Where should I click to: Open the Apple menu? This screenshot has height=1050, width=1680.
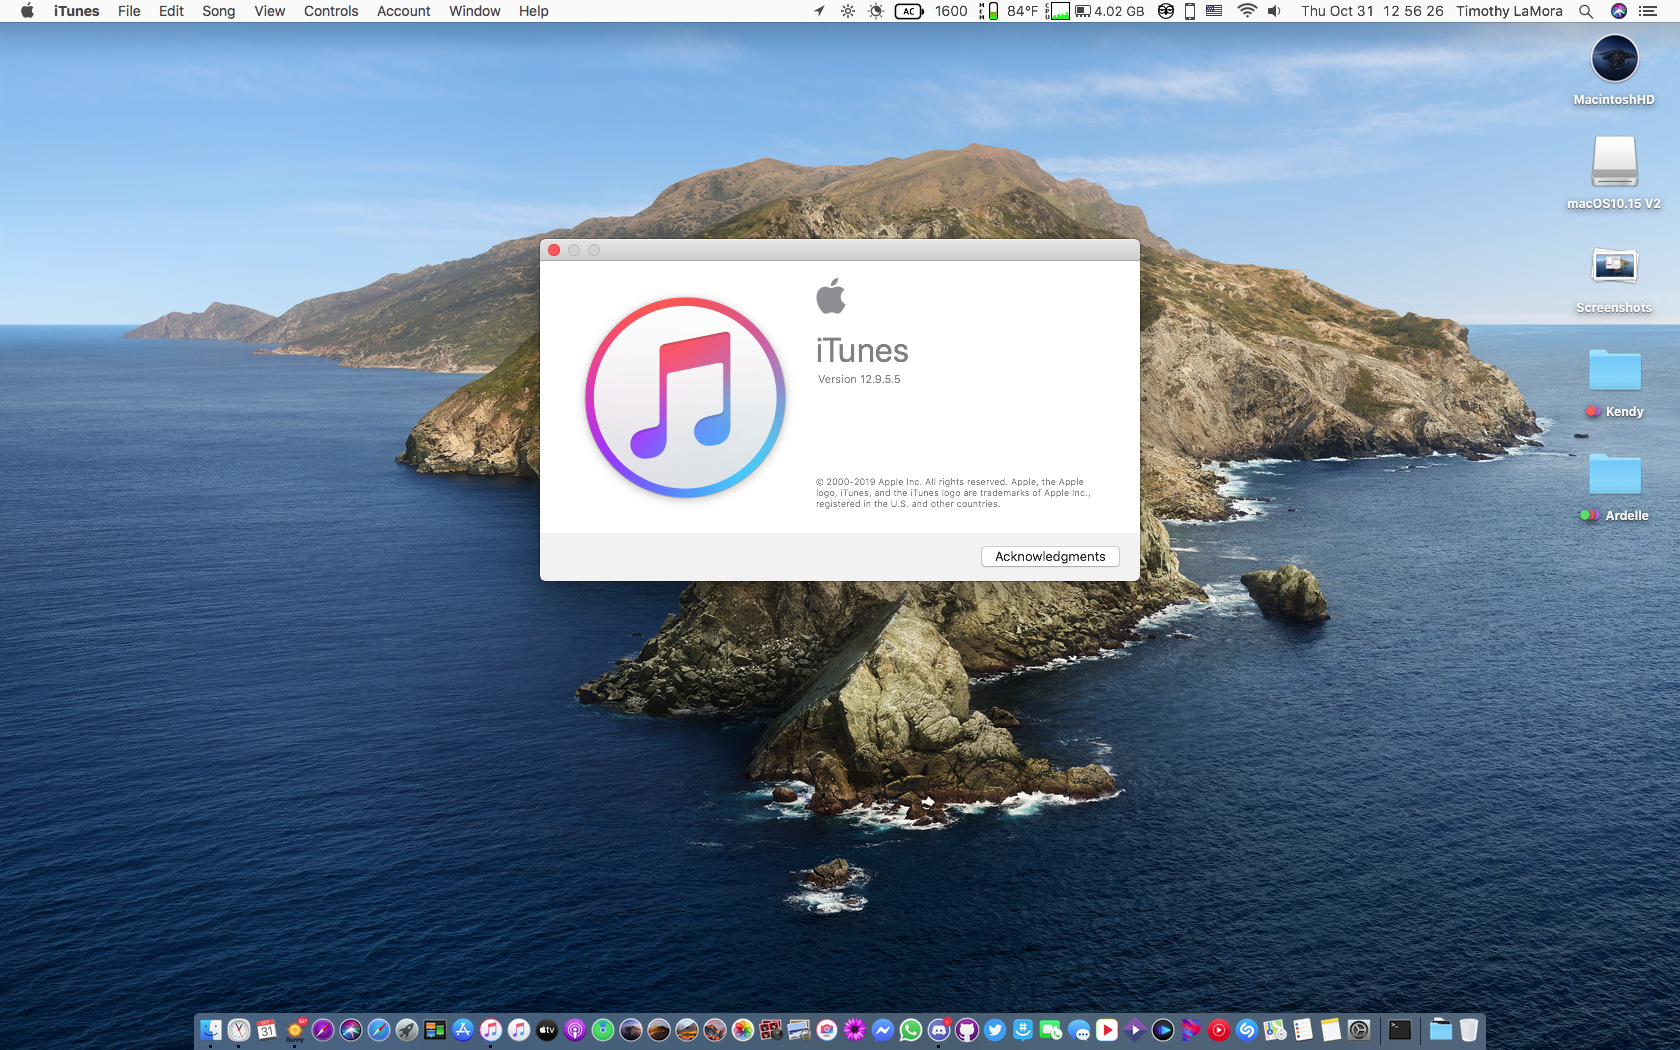pyautogui.click(x=27, y=11)
